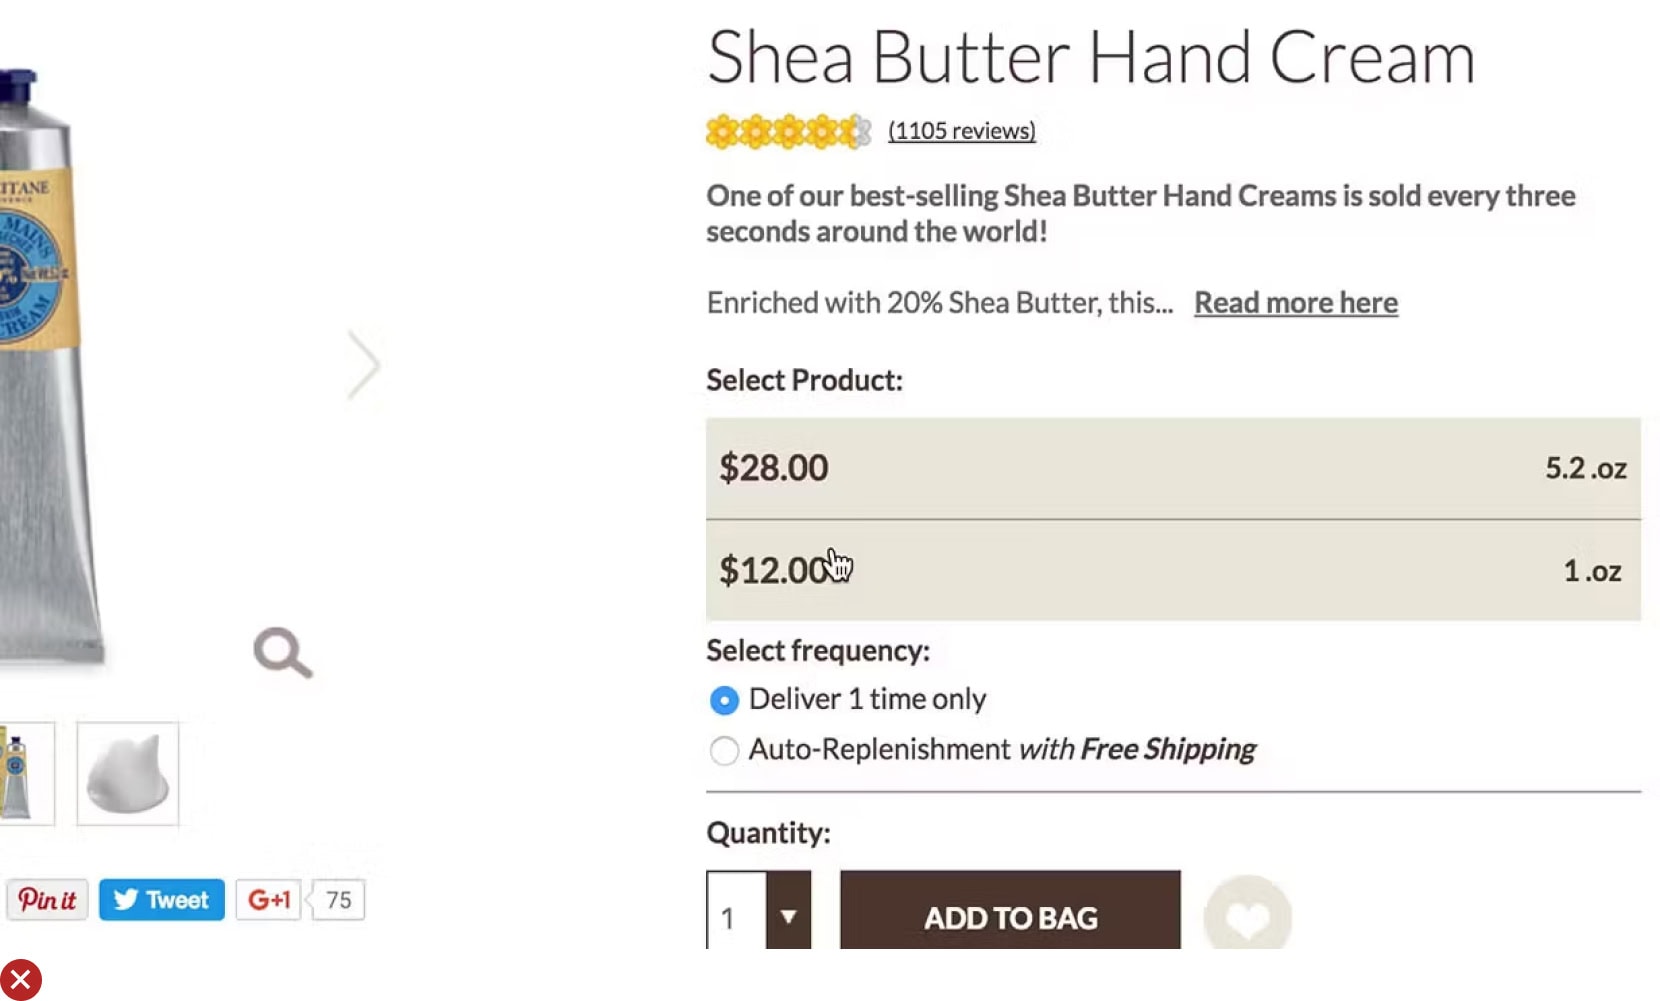Select Auto-Replenishment with Free Shipping
Viewport: 1660px width, 1001px height.
coord(724,750)
